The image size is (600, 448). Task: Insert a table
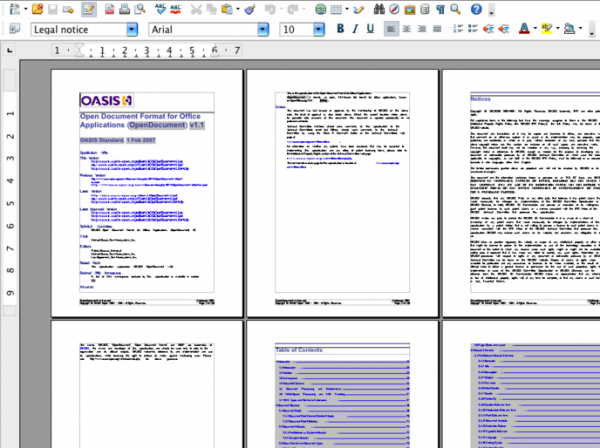pos(336,9)
